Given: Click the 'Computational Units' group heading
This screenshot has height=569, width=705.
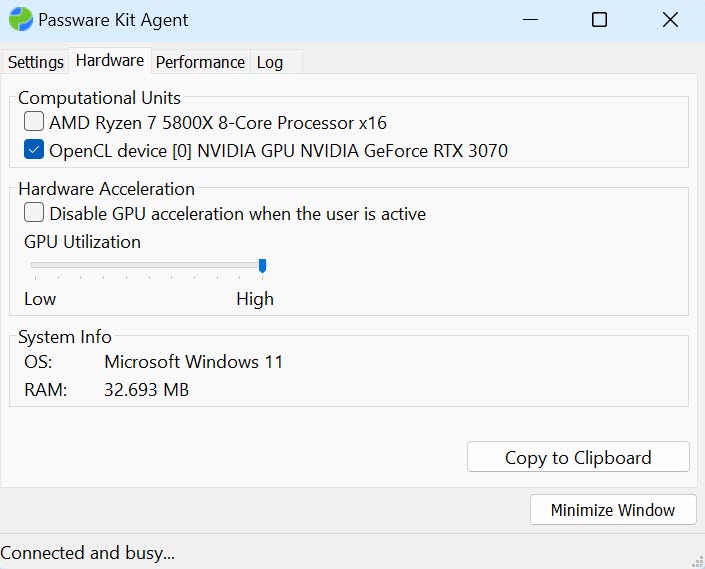Looking at the screenshot, I should click(x=99, y=98).
